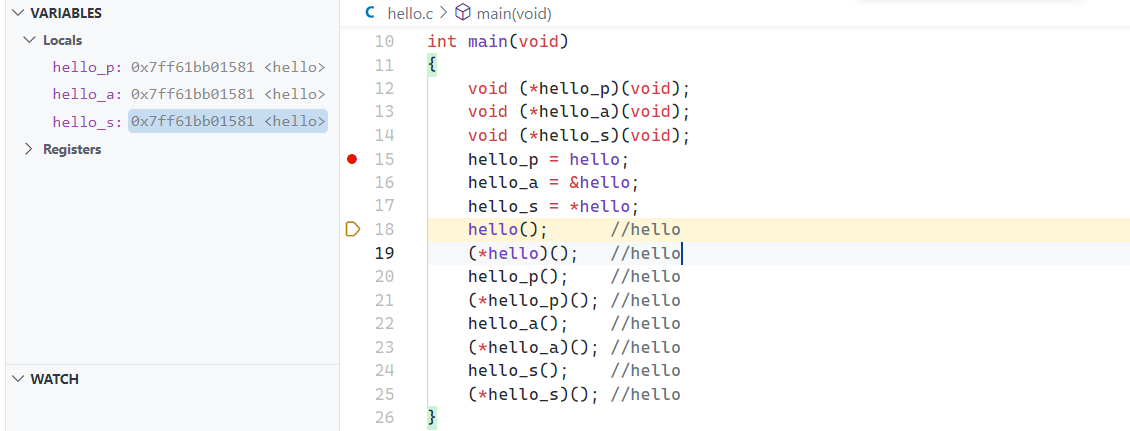Open hello.c breadcrumb item
Image resolution: width=1130 pixels, height=431 pixels.
click(x=410, y=13)
